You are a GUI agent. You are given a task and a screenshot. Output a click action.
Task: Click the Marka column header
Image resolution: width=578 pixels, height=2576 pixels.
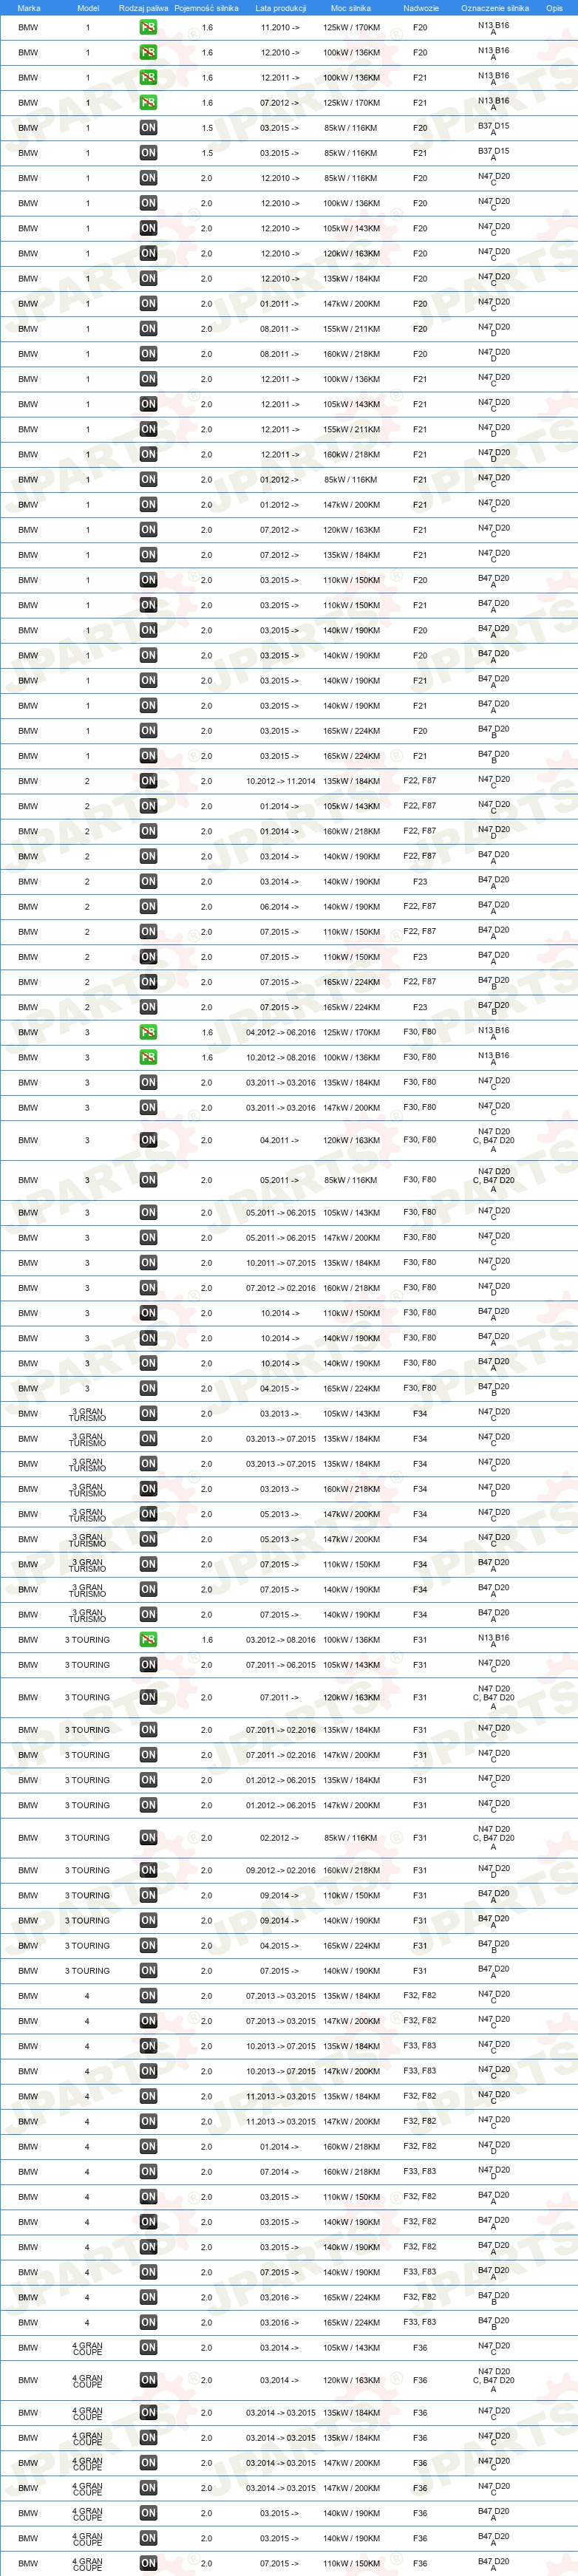click(x=29, y=8)
